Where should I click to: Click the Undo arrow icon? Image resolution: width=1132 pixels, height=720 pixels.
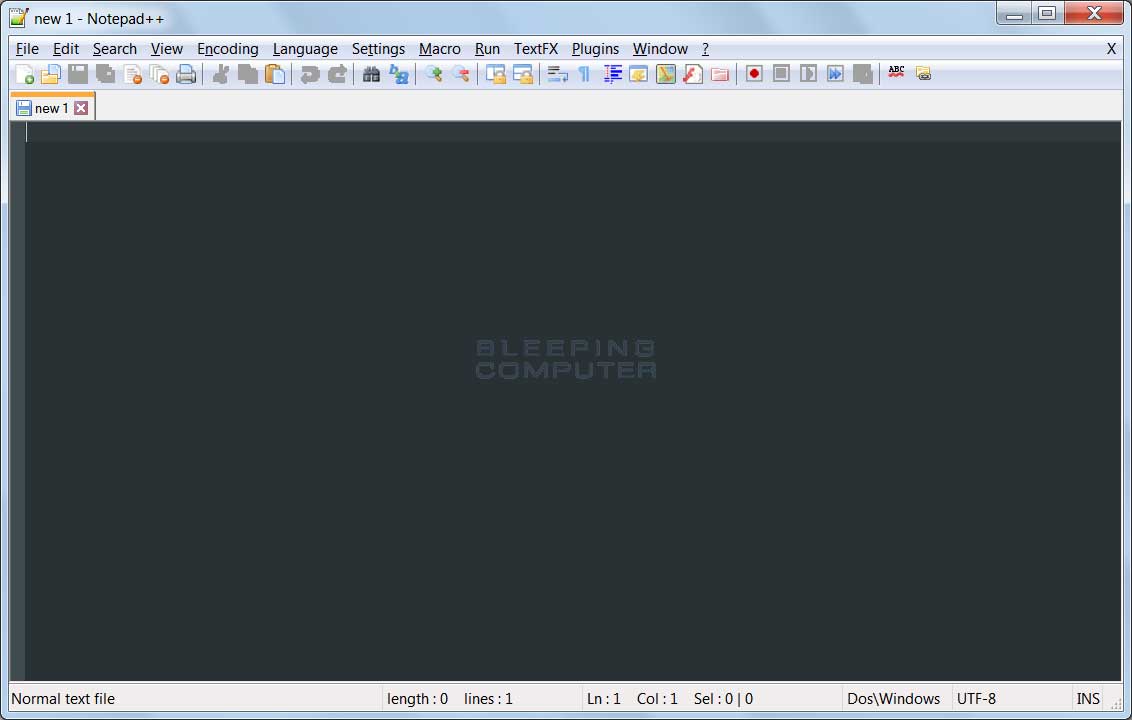[x=310, y=74]
